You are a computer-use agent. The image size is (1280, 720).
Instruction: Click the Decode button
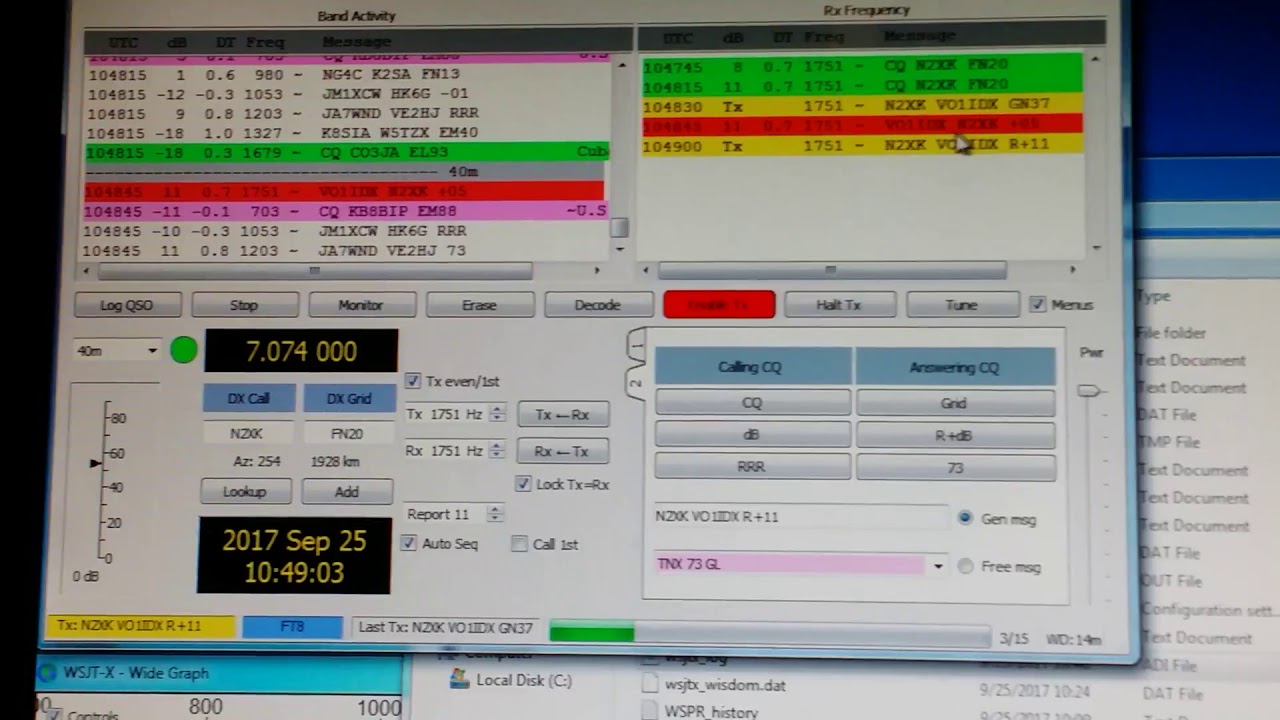(x=597, y=305)
